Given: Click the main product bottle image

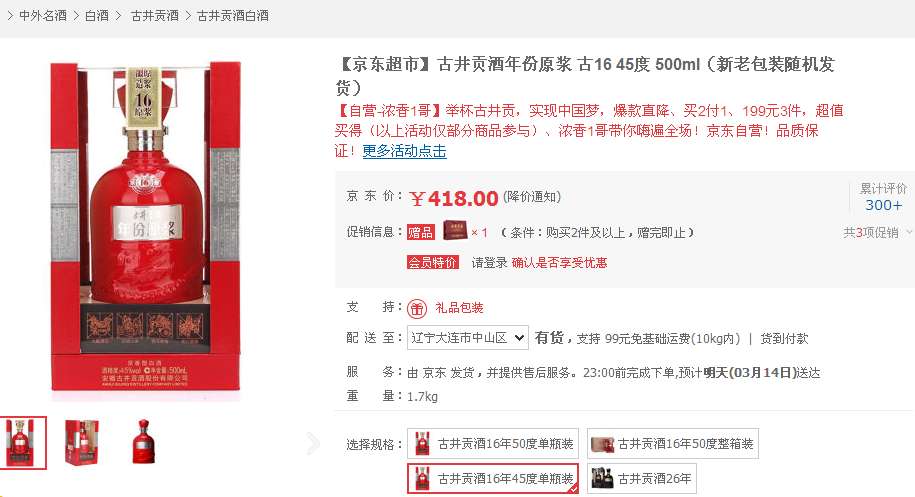Looking at the screenshot, I should pyautogui.click(x=145, y=226).
